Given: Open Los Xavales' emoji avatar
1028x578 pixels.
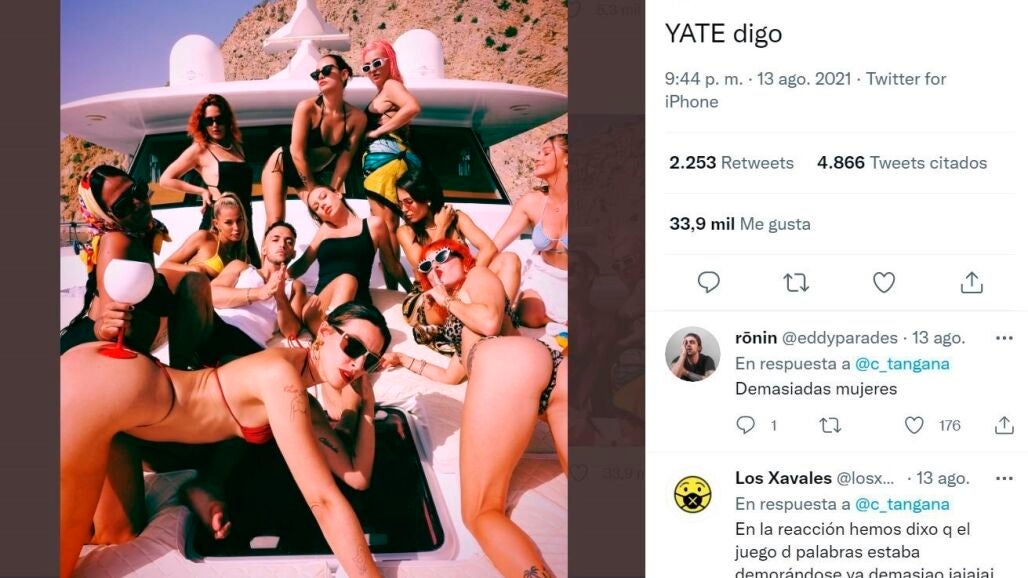Looking at the screenshot, I should [x=692, y=494].
